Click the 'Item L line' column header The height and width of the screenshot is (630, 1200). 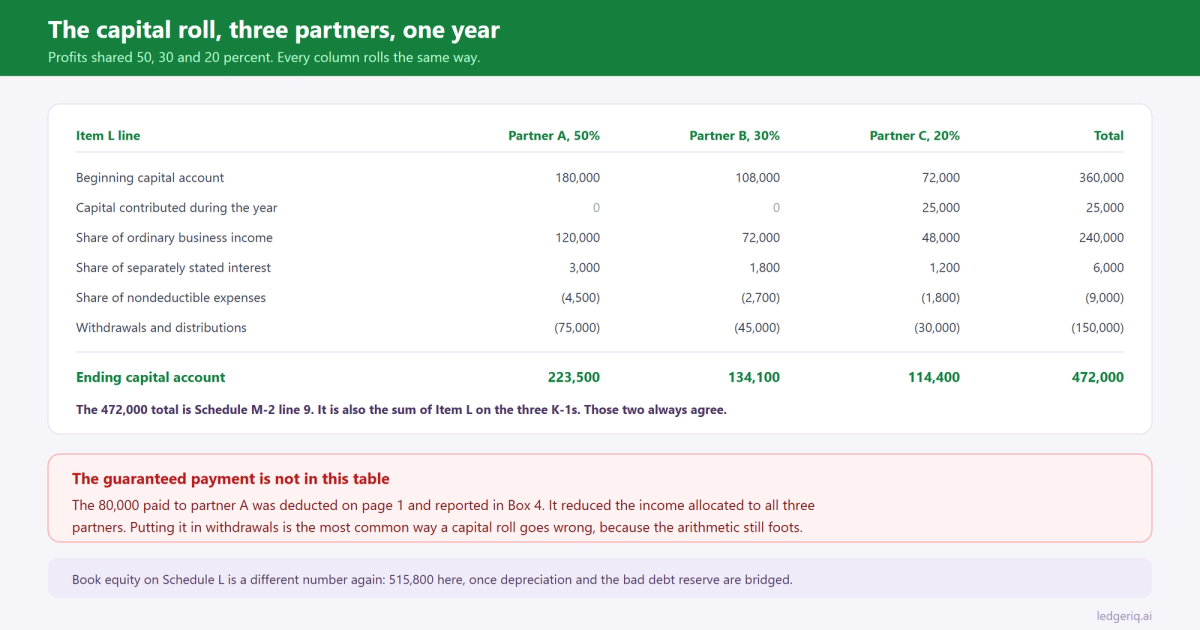click(108, 136)
